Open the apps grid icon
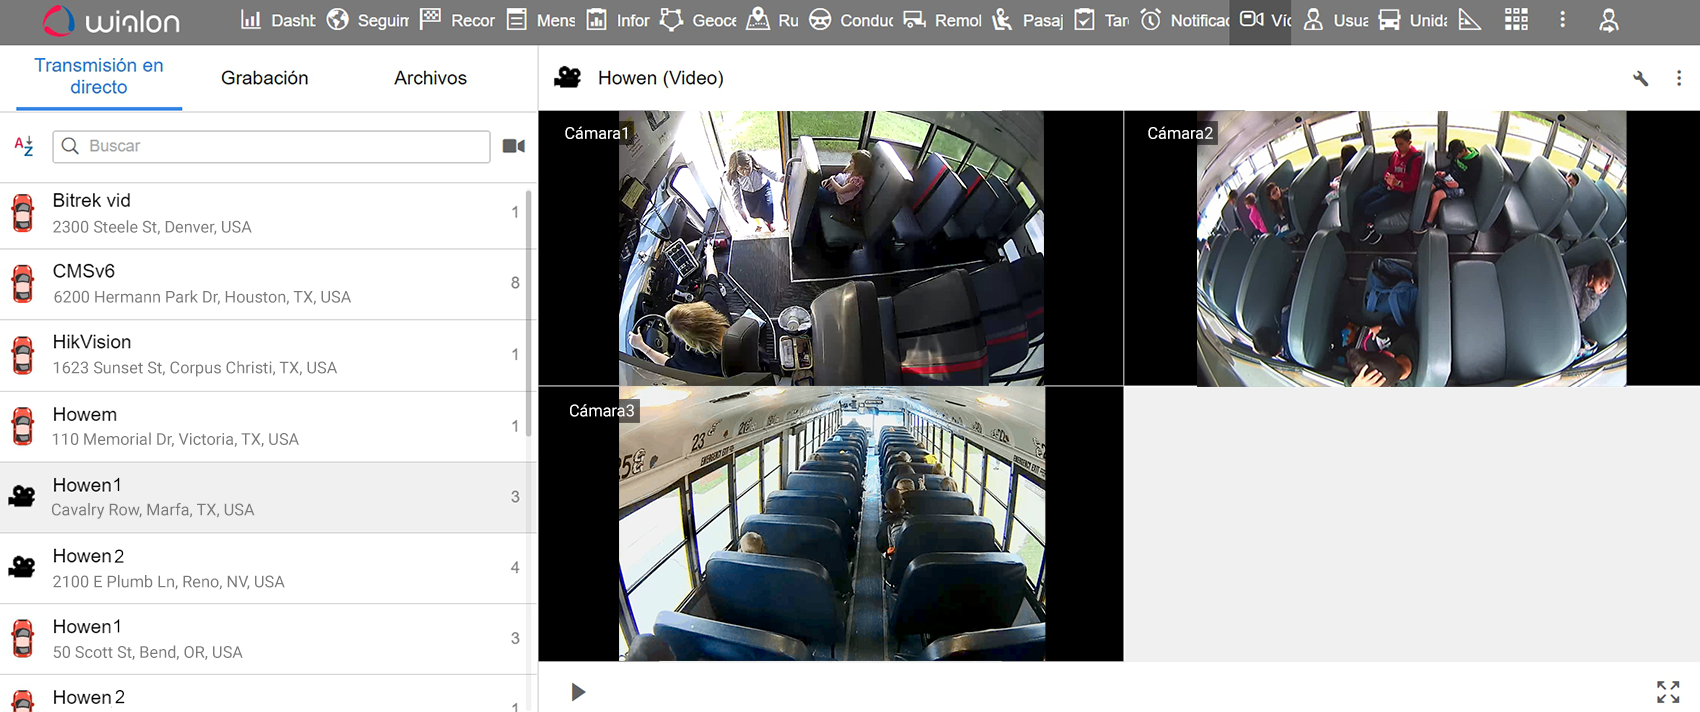The height and width of the screenshot is (712, 1700). coord(1516,20)
